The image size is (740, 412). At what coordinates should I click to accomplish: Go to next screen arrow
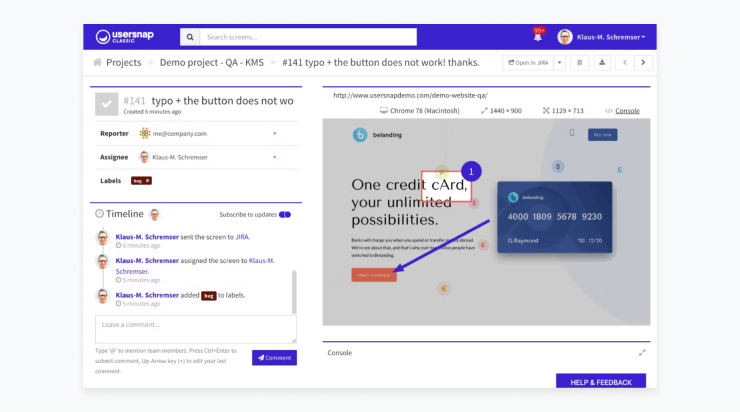[x=643, y=62]
